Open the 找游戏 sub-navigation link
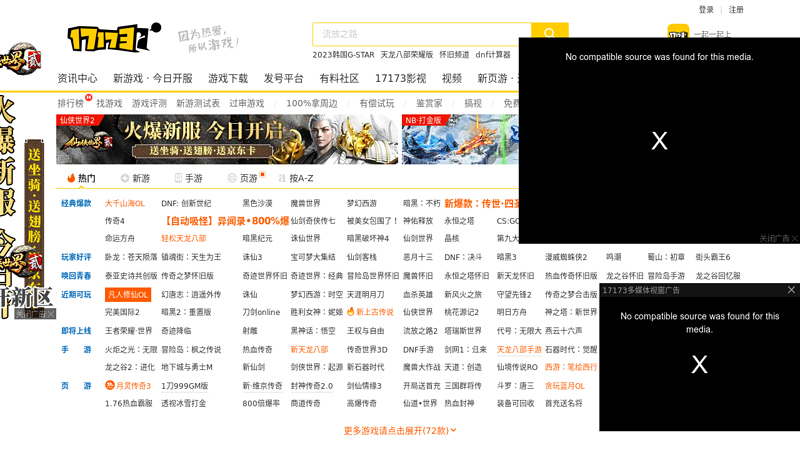This screenshot has width=800, height=450. [109, 103]
